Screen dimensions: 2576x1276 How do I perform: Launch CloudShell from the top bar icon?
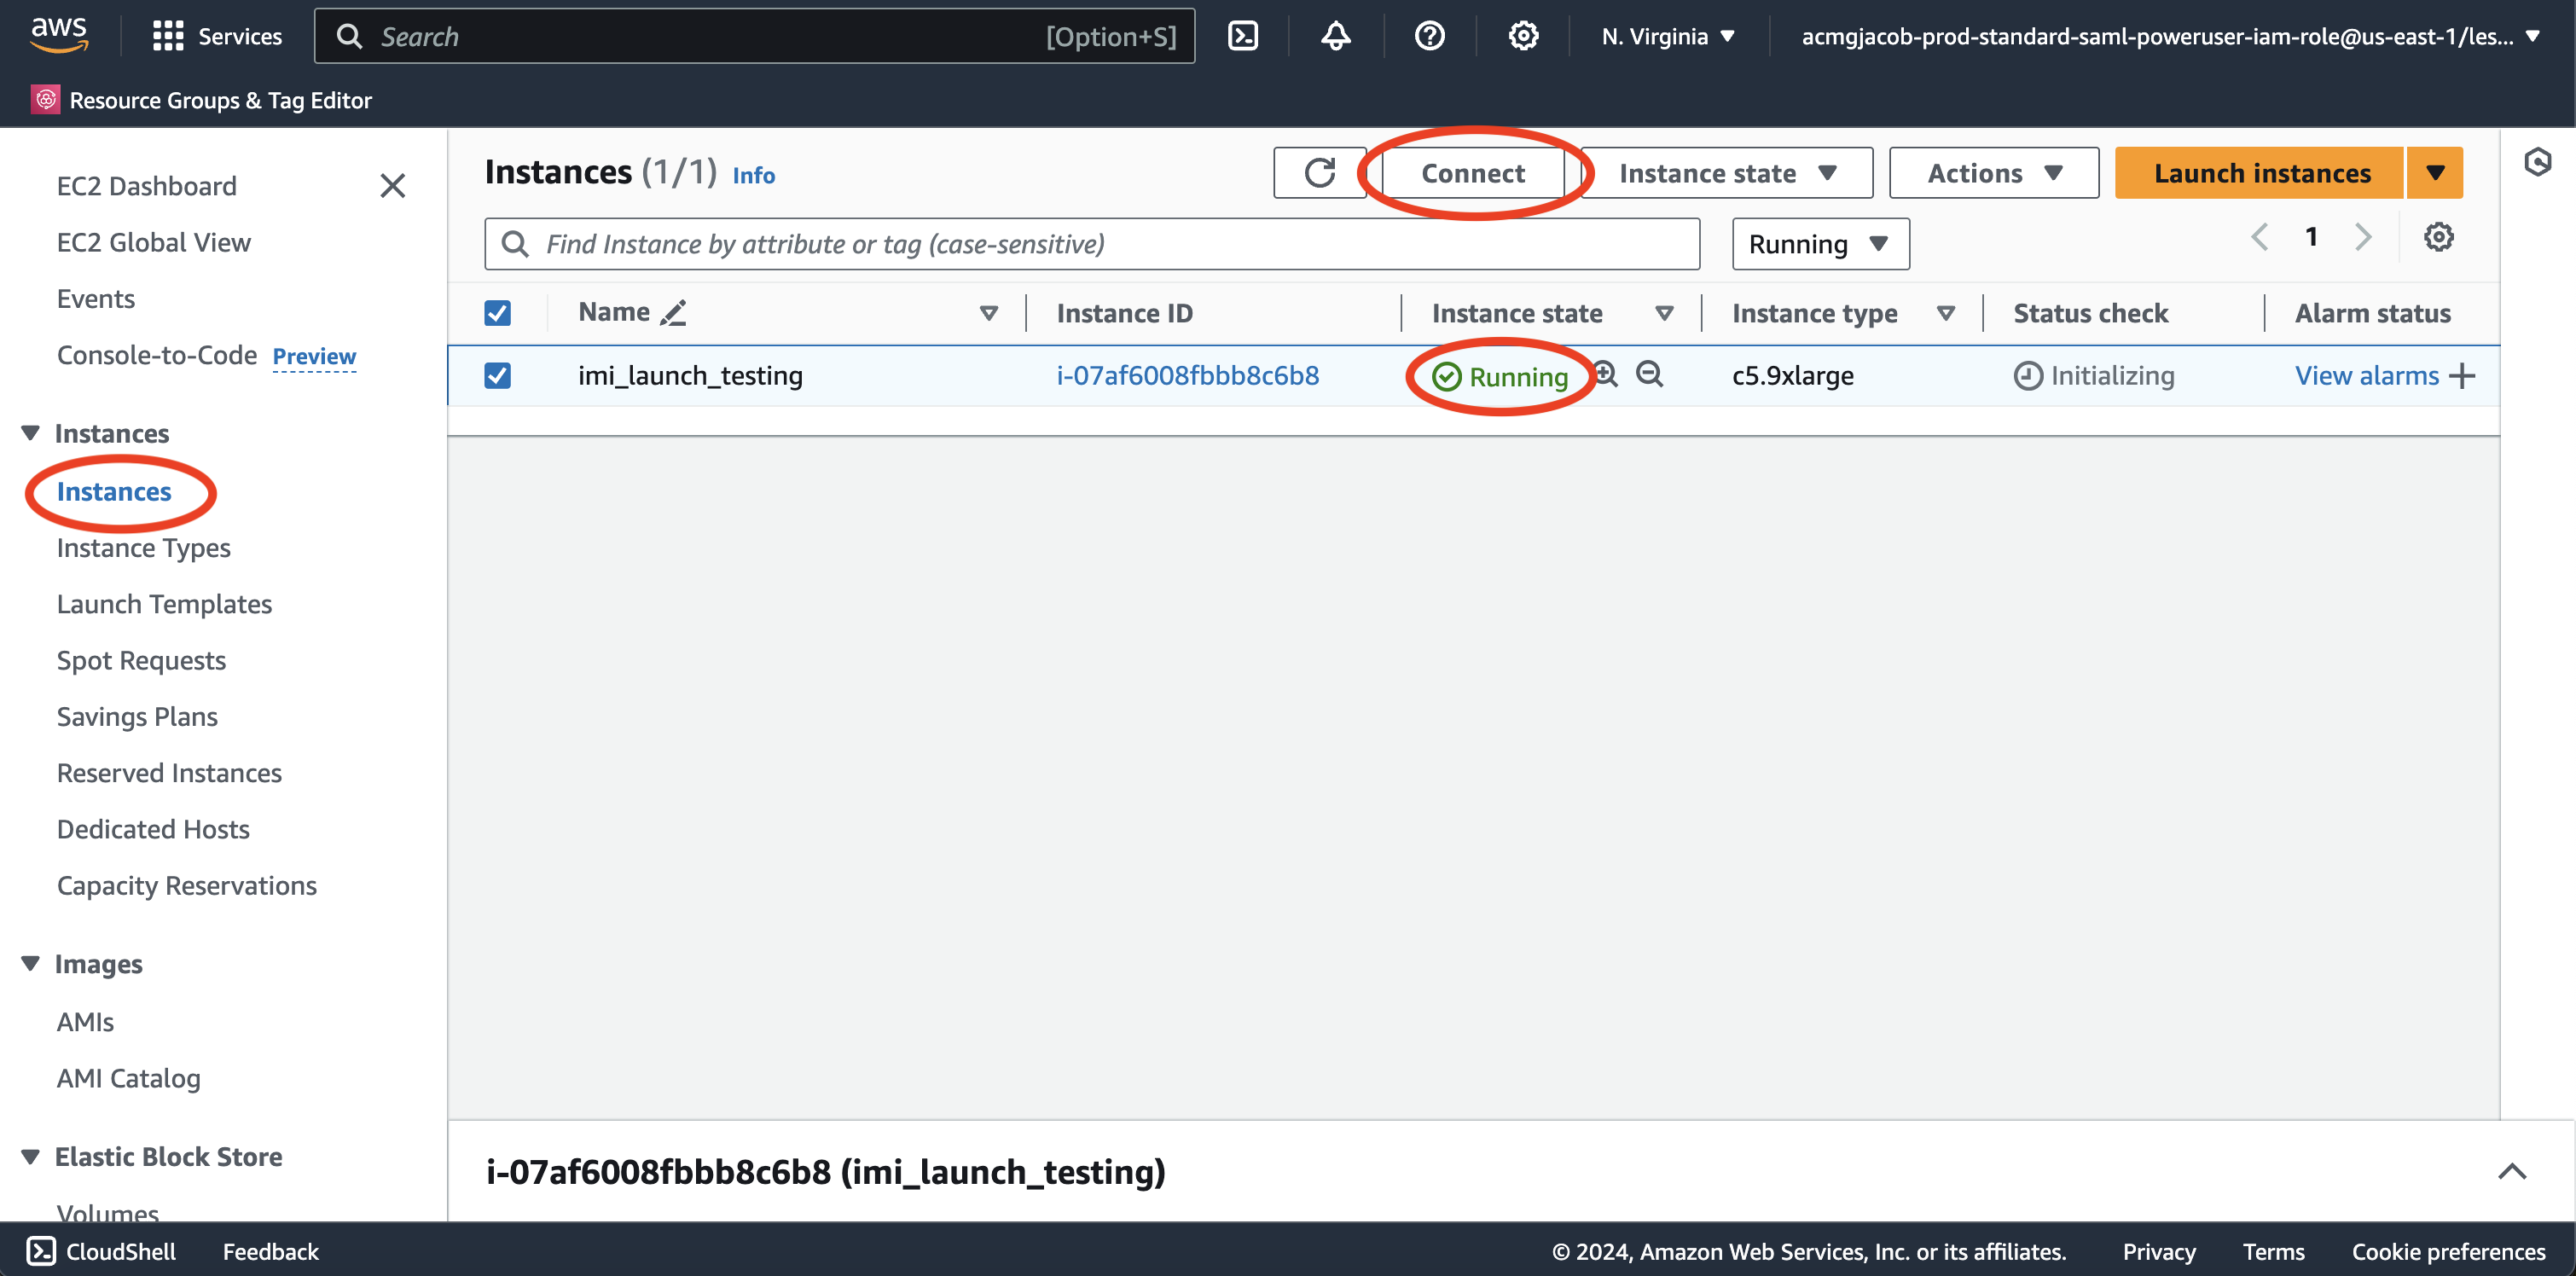click(1242, 36)
